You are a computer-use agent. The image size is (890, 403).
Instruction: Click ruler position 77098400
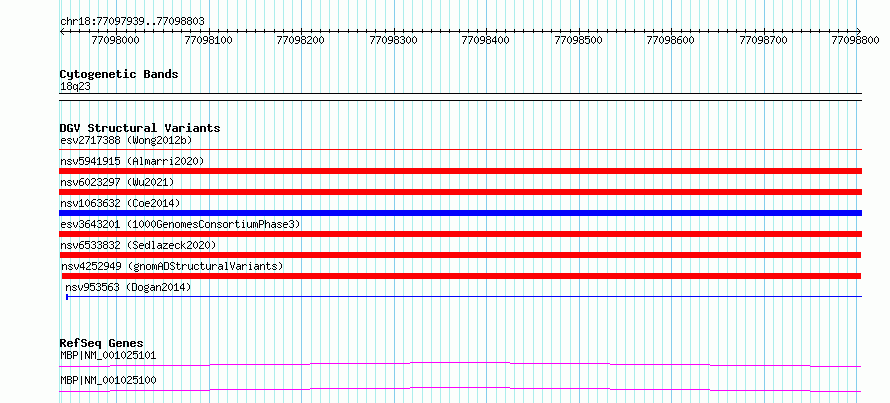click(486, 40)
